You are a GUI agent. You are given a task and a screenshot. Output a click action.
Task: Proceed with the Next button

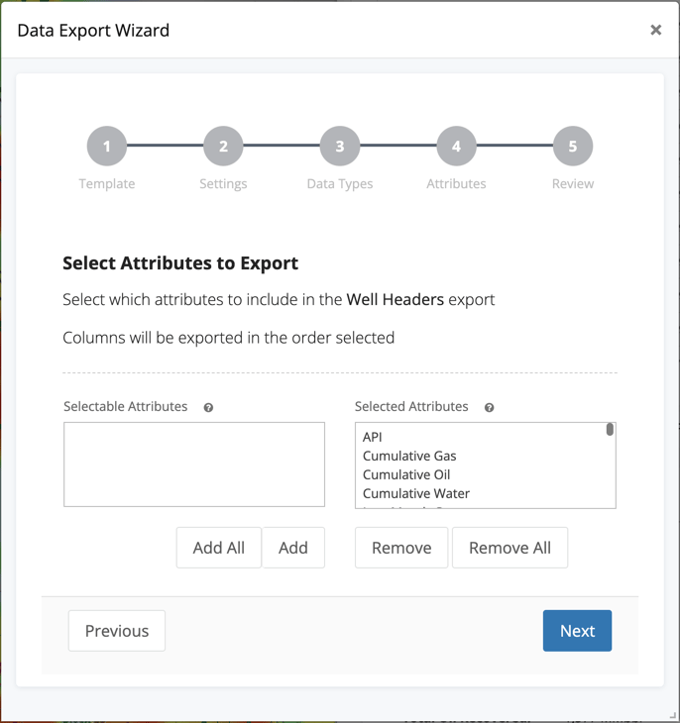click(x=577, y=631)
